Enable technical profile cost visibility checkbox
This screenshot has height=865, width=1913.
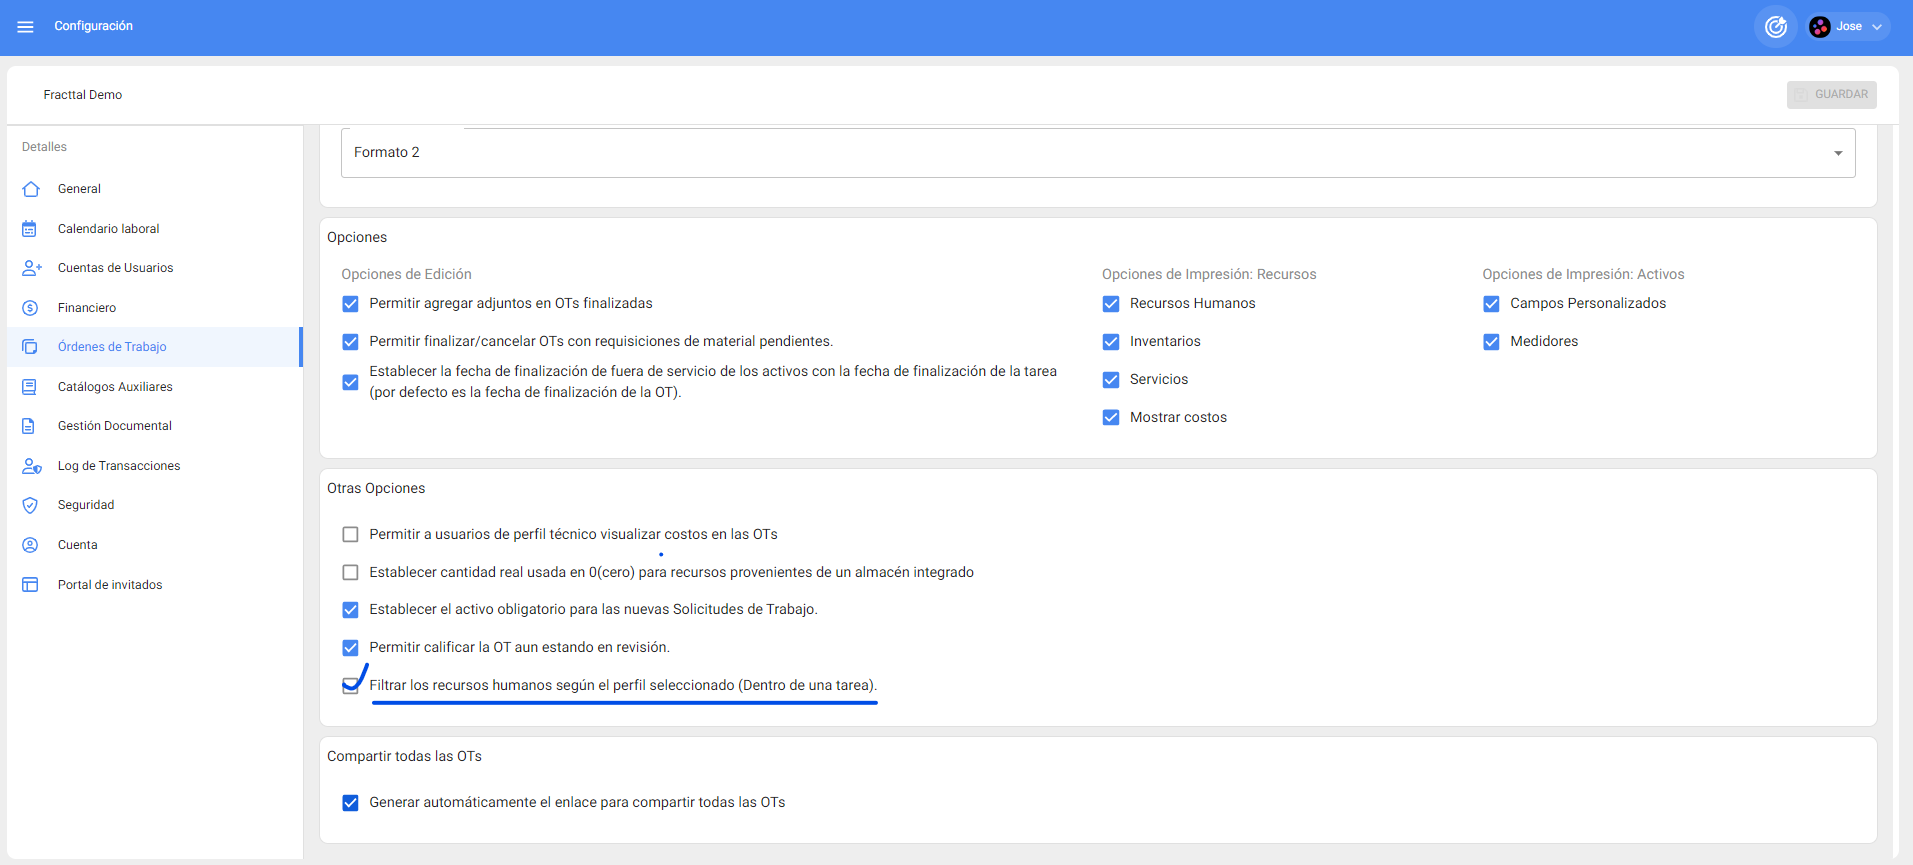coord(350,535)
